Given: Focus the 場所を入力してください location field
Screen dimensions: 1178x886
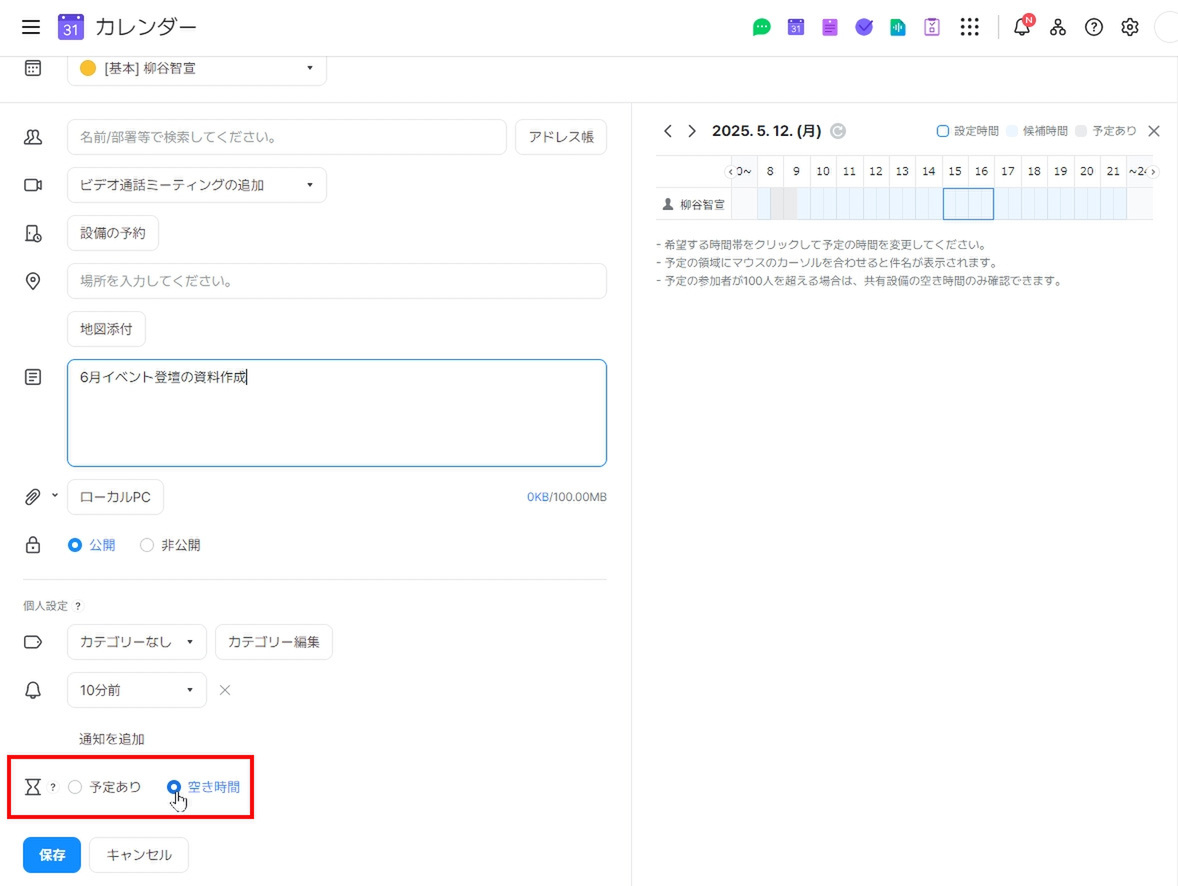Looking at the screenshot, I should (x=337, y=281).
